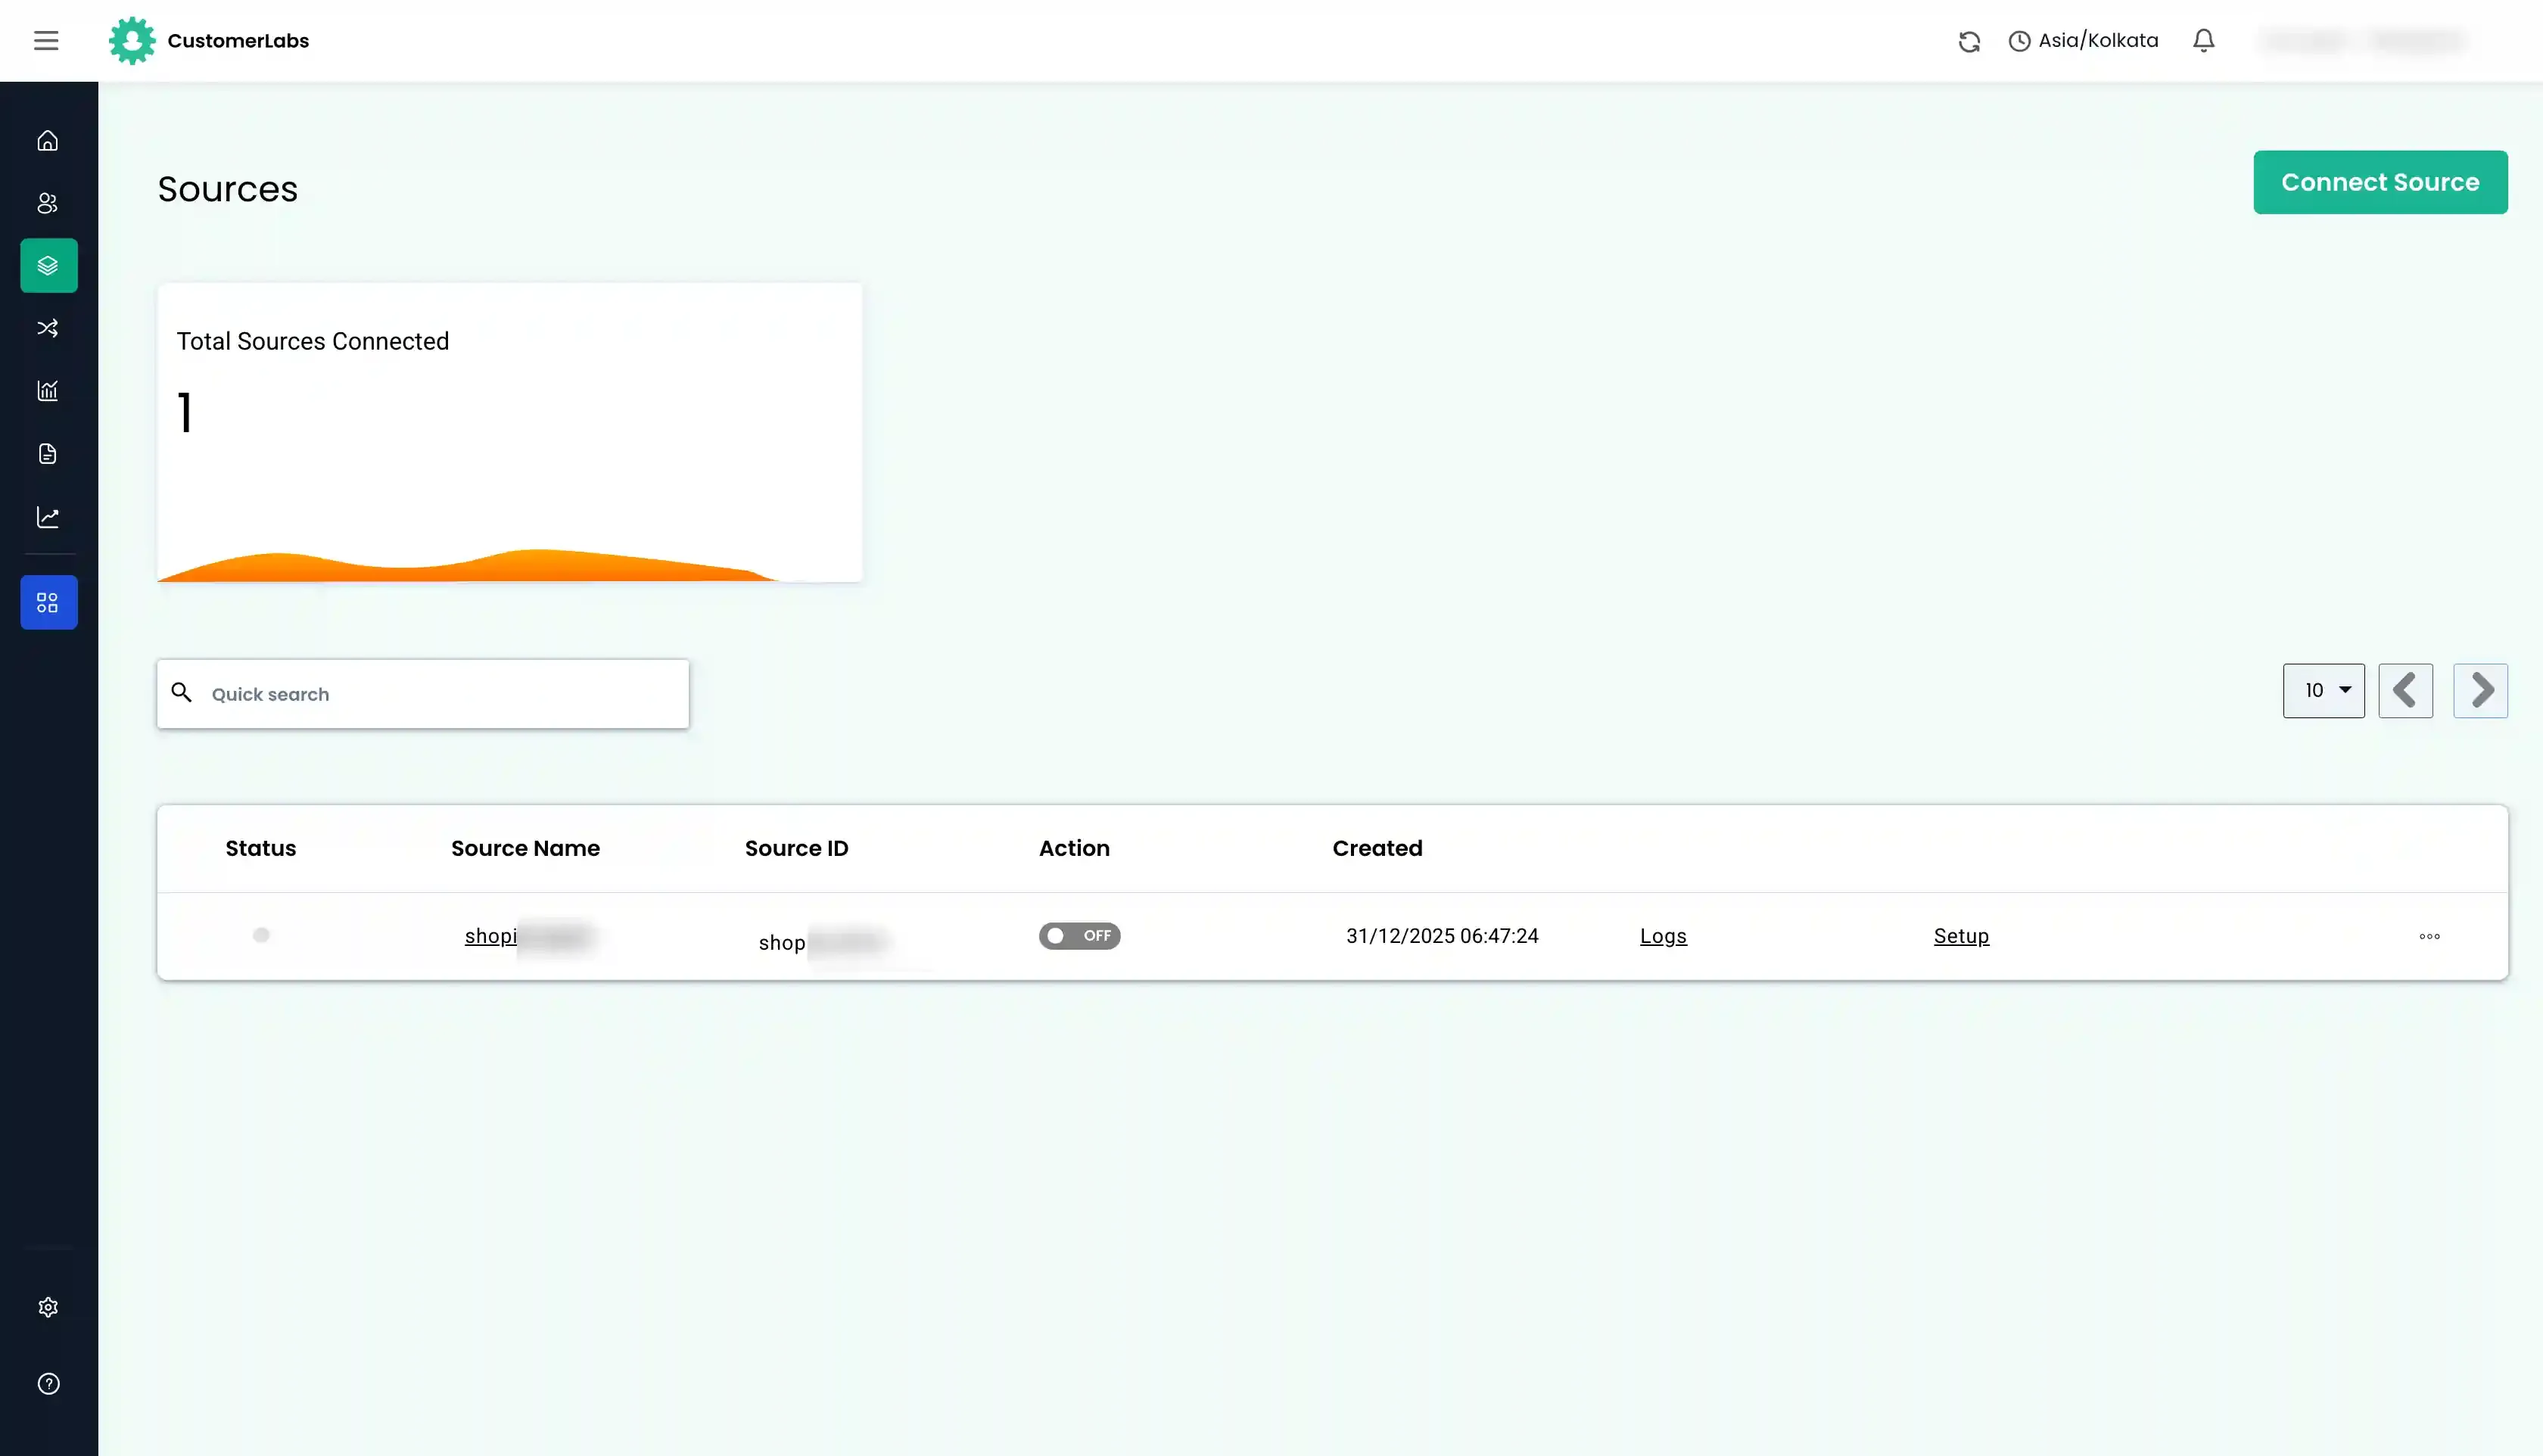The image size is (2543, 1456).
Task: Open the shopi source name link
Action: (x=528, y=936)
